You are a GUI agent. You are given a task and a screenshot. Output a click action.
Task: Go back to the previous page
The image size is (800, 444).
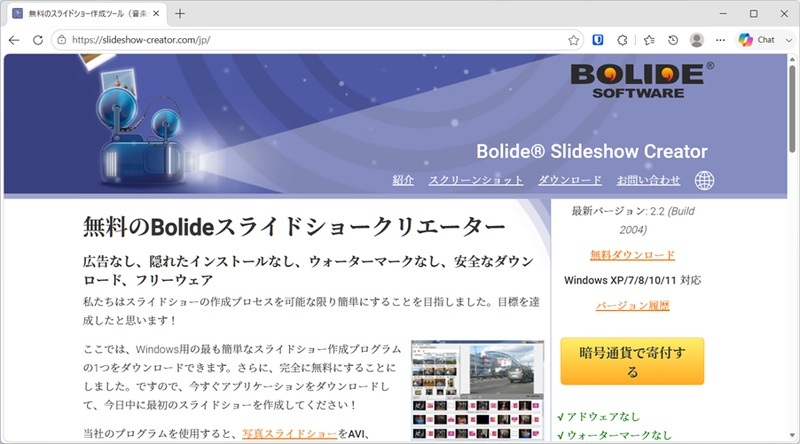(x=14, y=40)
